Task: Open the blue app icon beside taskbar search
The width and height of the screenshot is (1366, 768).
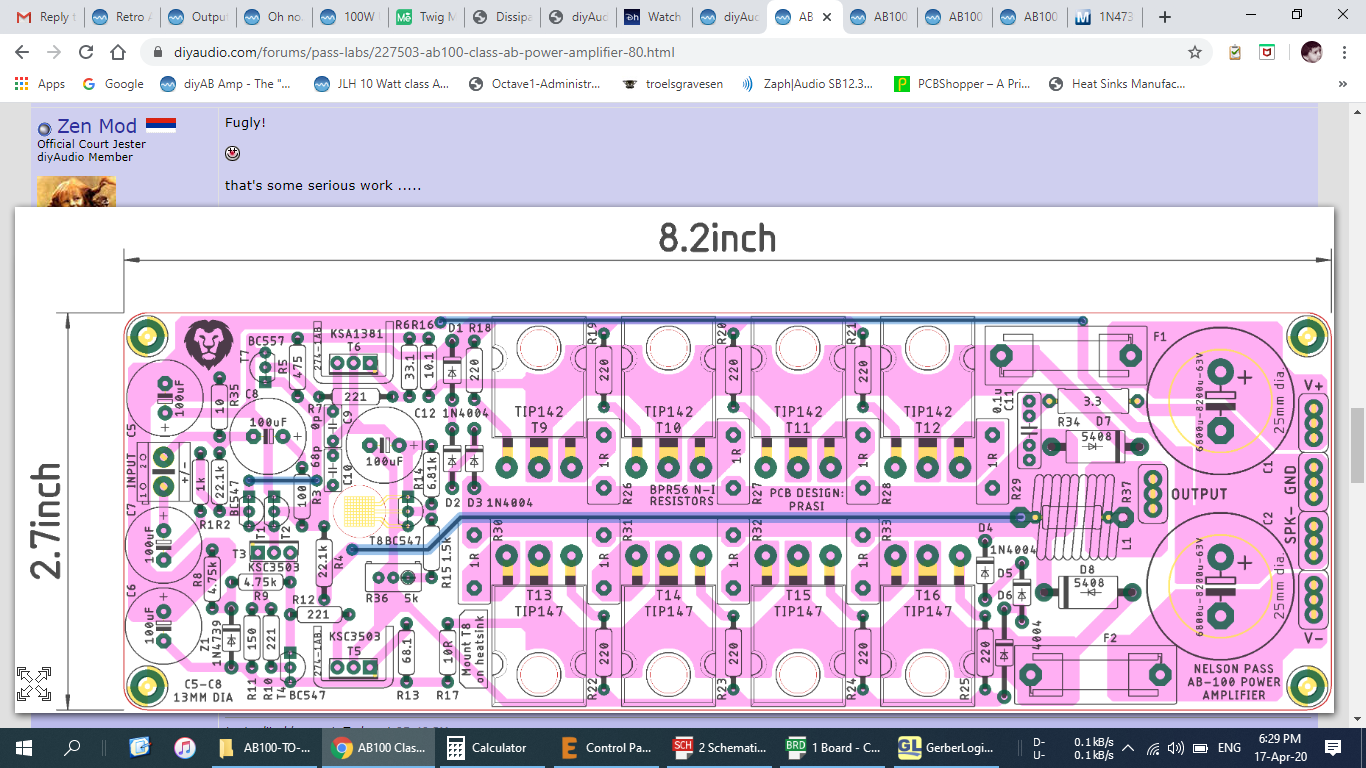Action: [139, 747]
